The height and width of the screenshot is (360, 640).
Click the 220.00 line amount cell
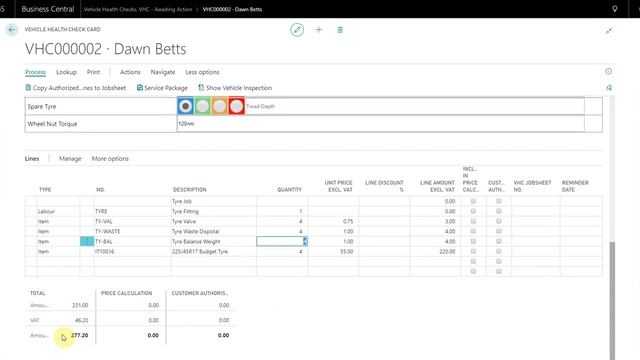pos(435,251)
